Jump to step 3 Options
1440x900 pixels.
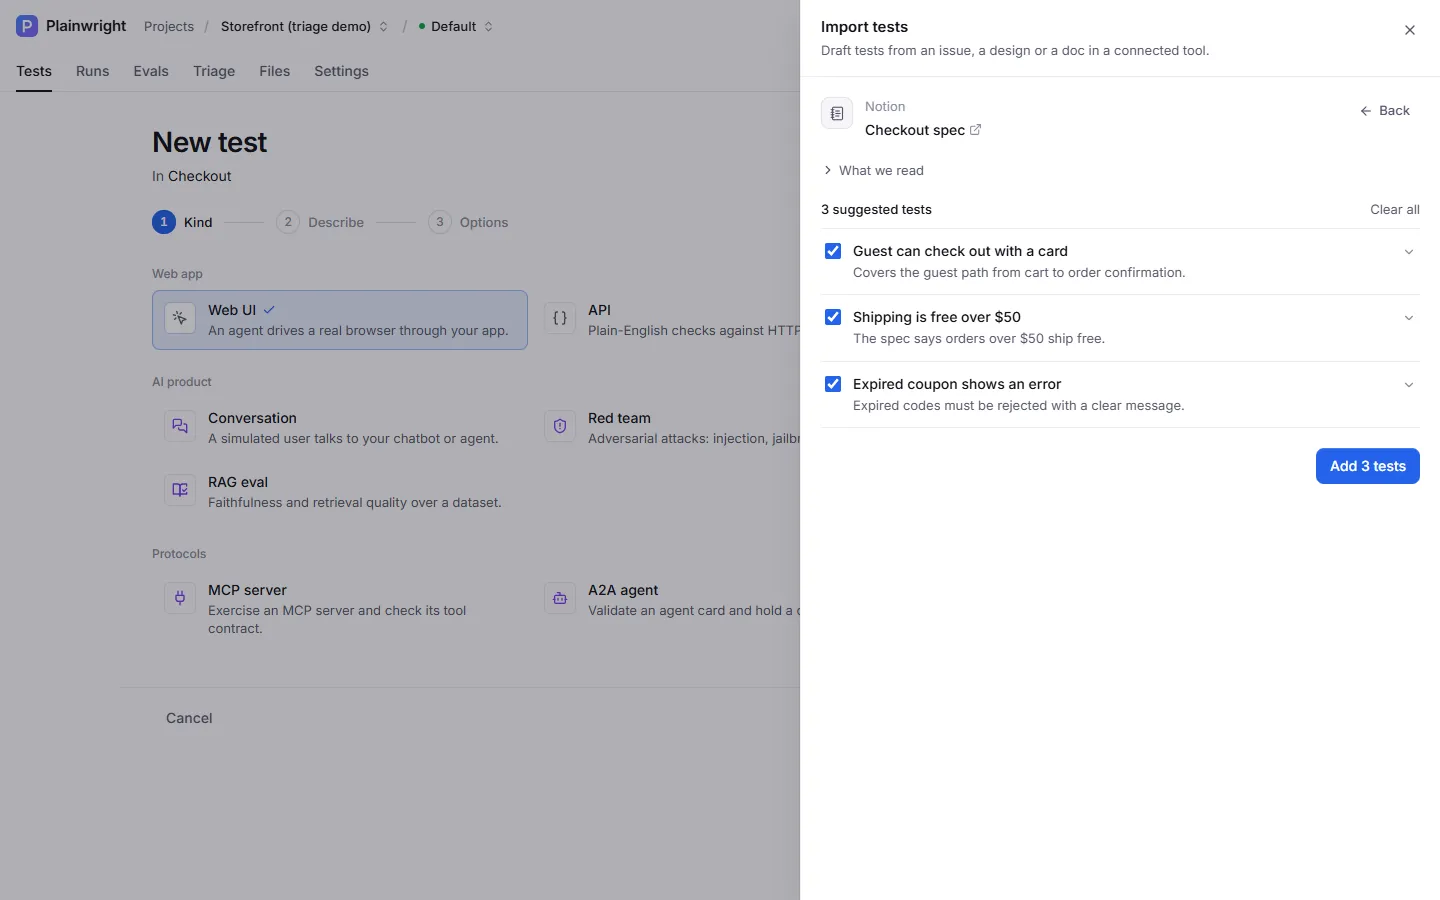coord(468,222)
